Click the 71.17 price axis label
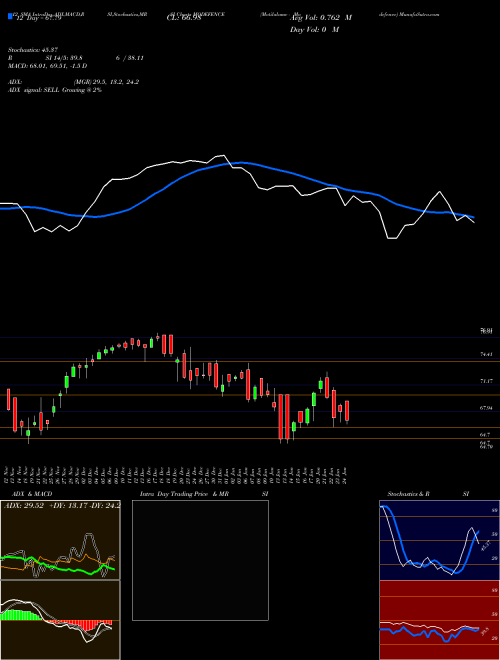Screen dimensions: 500x660 coord(486,381)
